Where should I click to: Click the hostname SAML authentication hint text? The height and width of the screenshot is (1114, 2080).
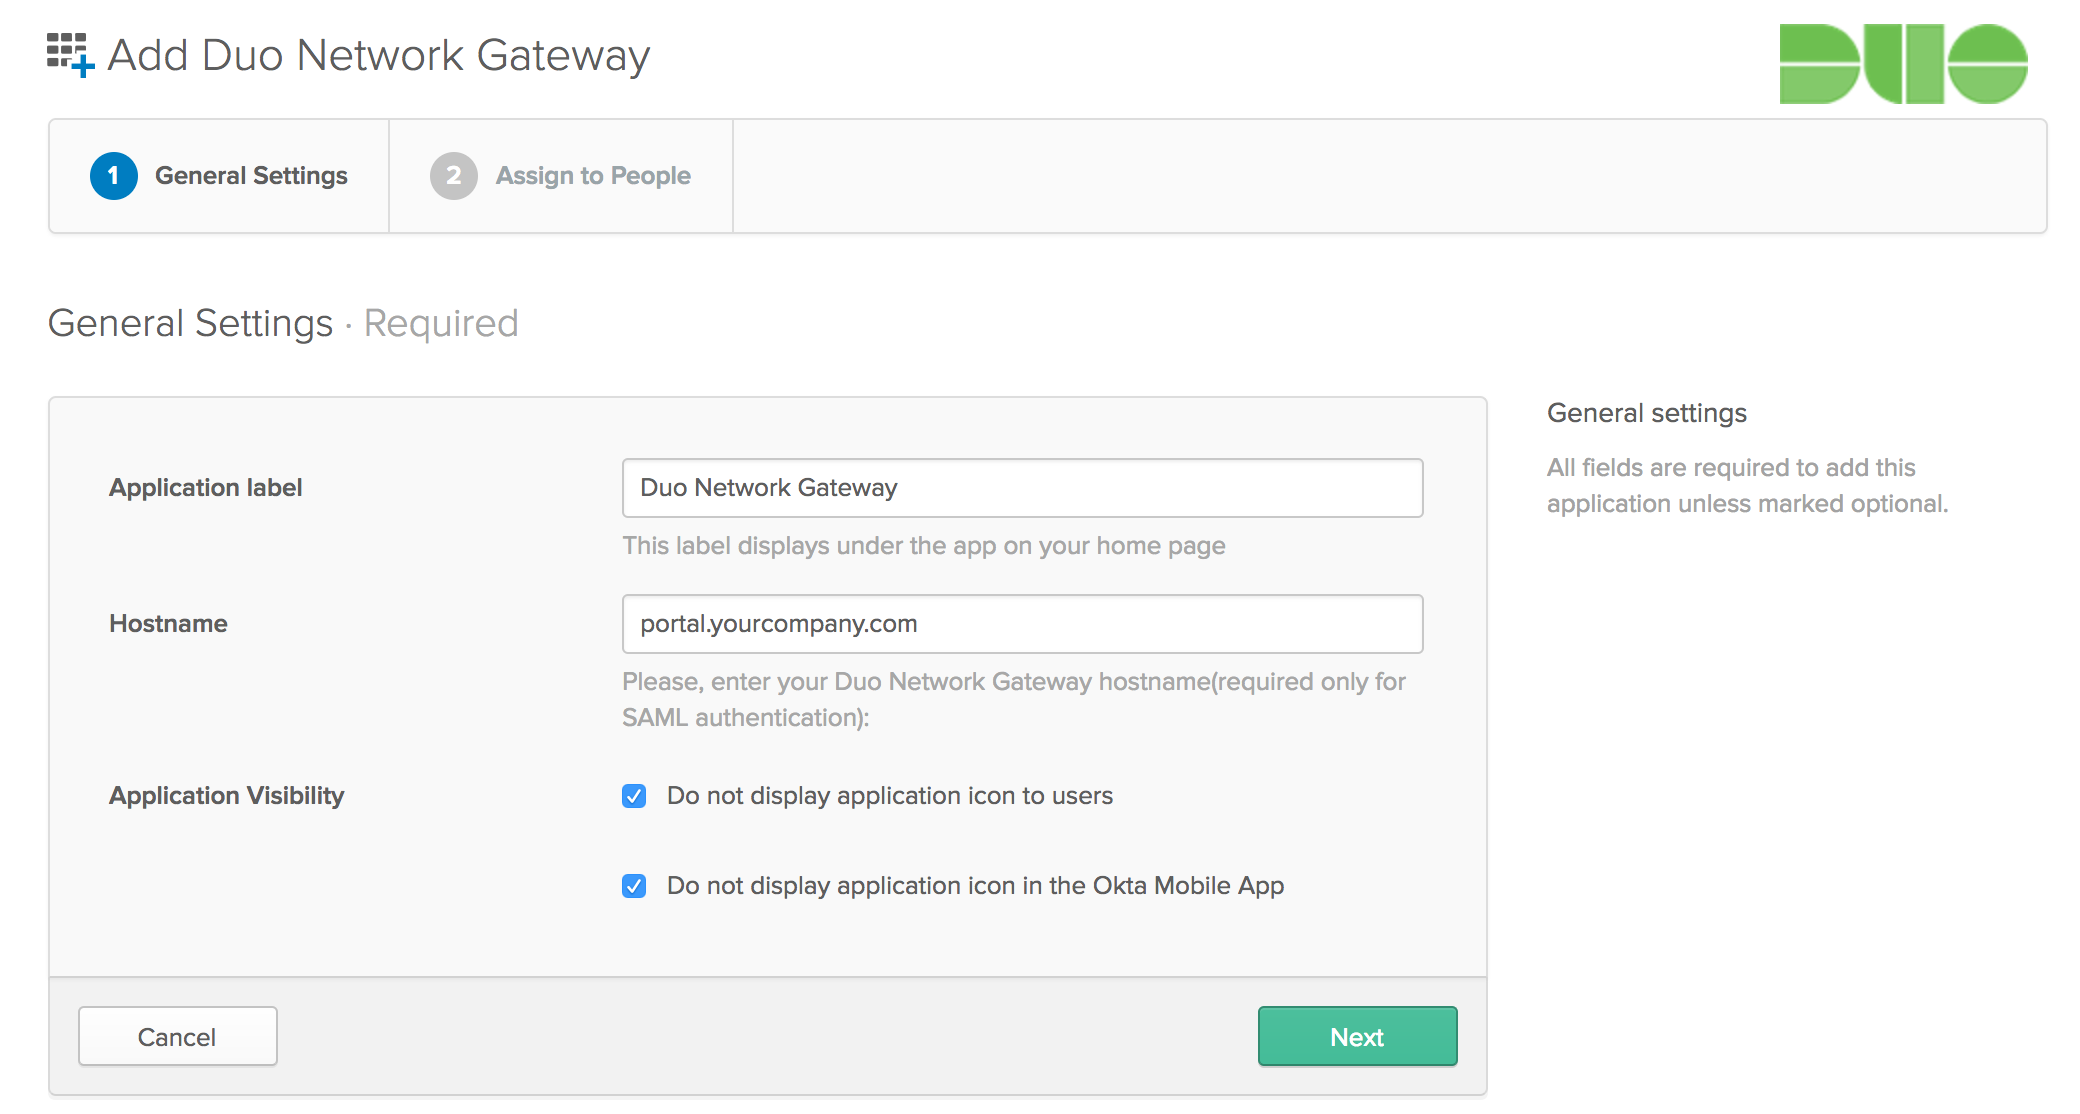click(x=1014, y=700)
